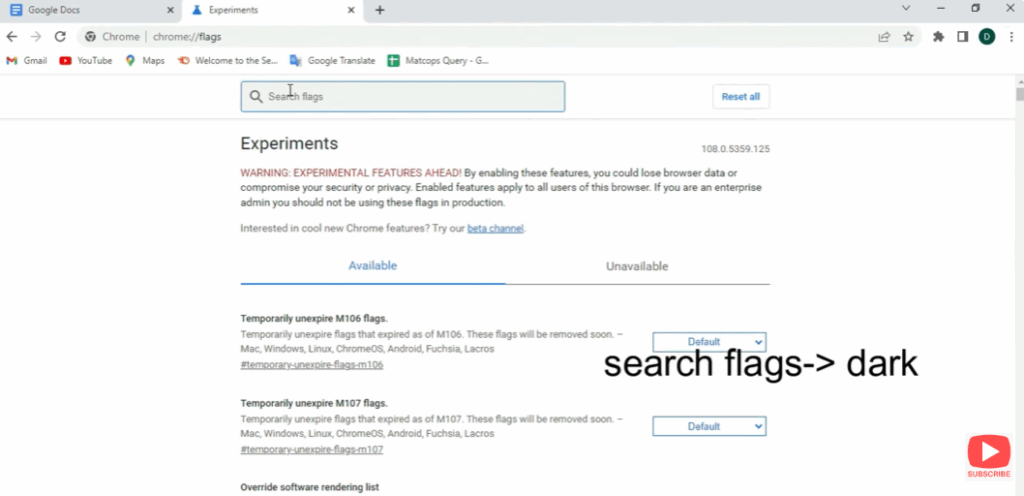Open Chrome three-dot menu
This screenshot has height=496, width=1024.
coord(1011,37)
